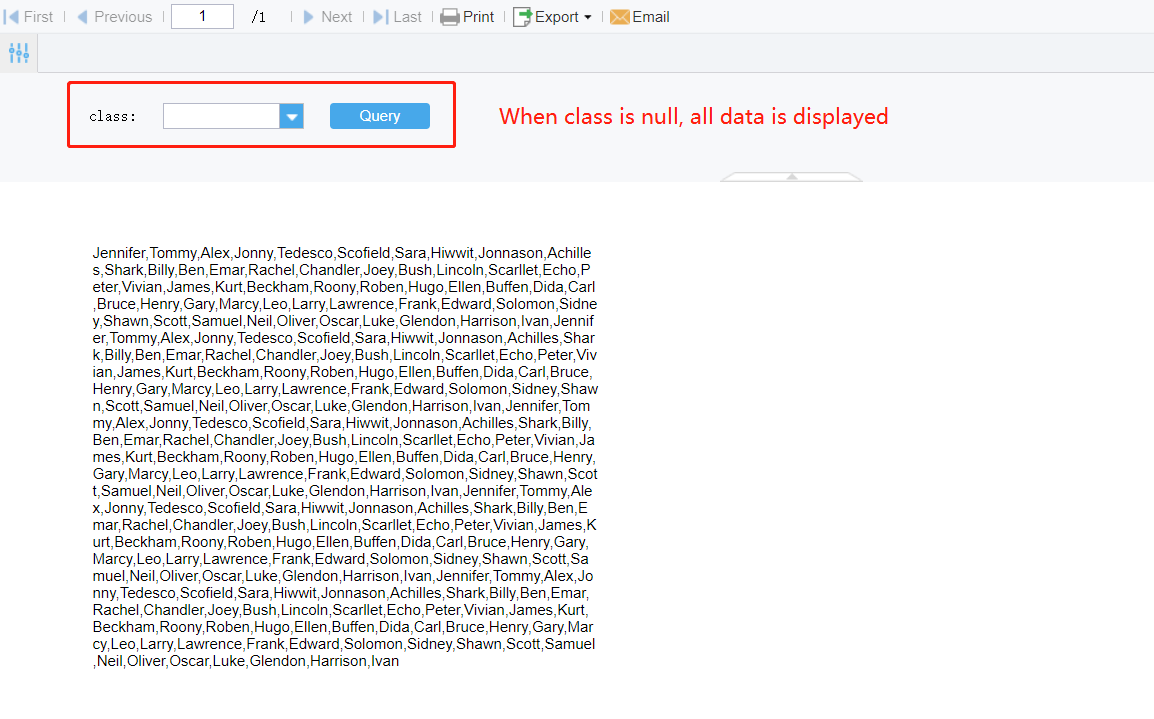
Task: Collapse the parameter panel with the arrow handle
Action: pos(790,176)
